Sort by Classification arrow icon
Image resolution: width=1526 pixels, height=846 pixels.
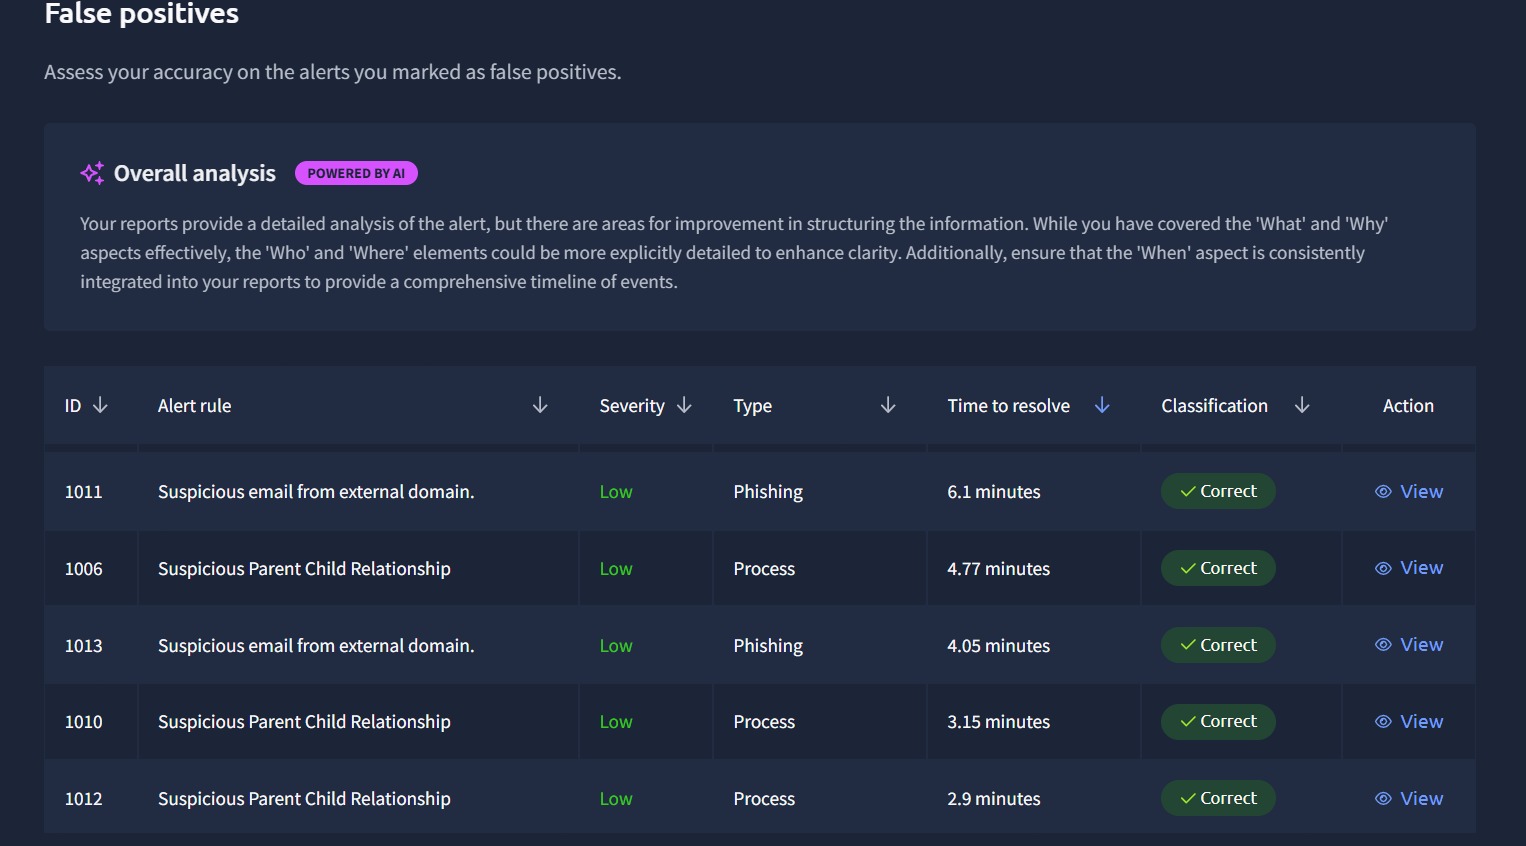1302,405
